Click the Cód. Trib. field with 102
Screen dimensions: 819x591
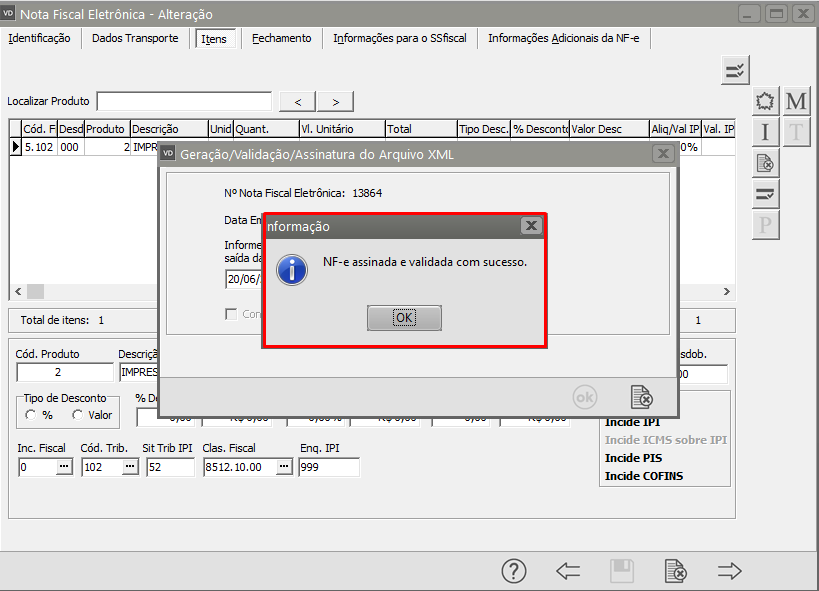102,467
